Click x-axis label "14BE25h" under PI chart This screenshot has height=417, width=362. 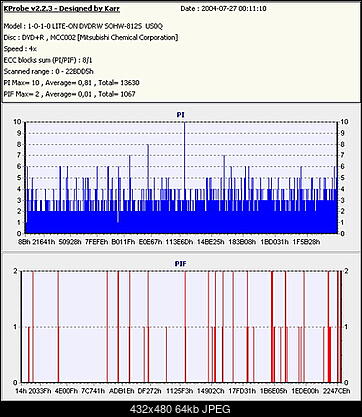tap(211, 242)
